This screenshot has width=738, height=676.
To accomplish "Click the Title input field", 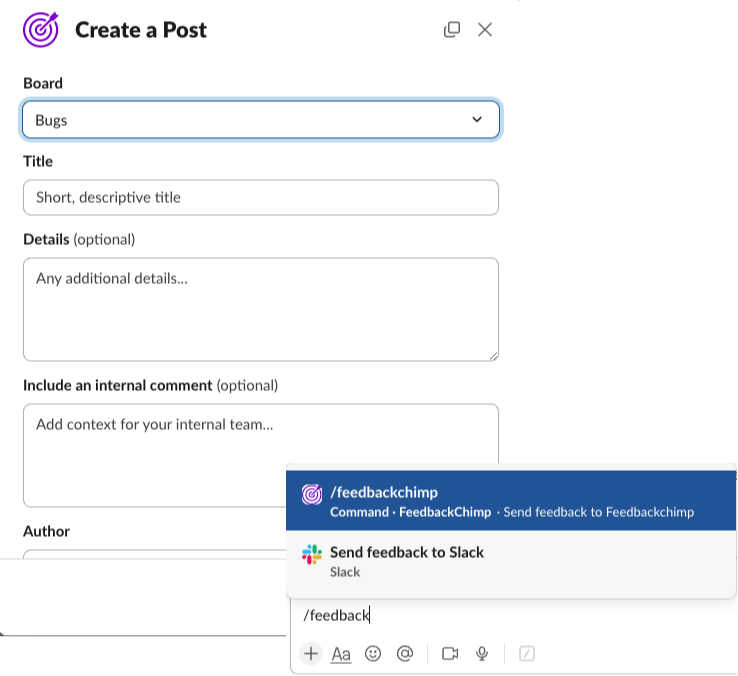I will 260,197.
